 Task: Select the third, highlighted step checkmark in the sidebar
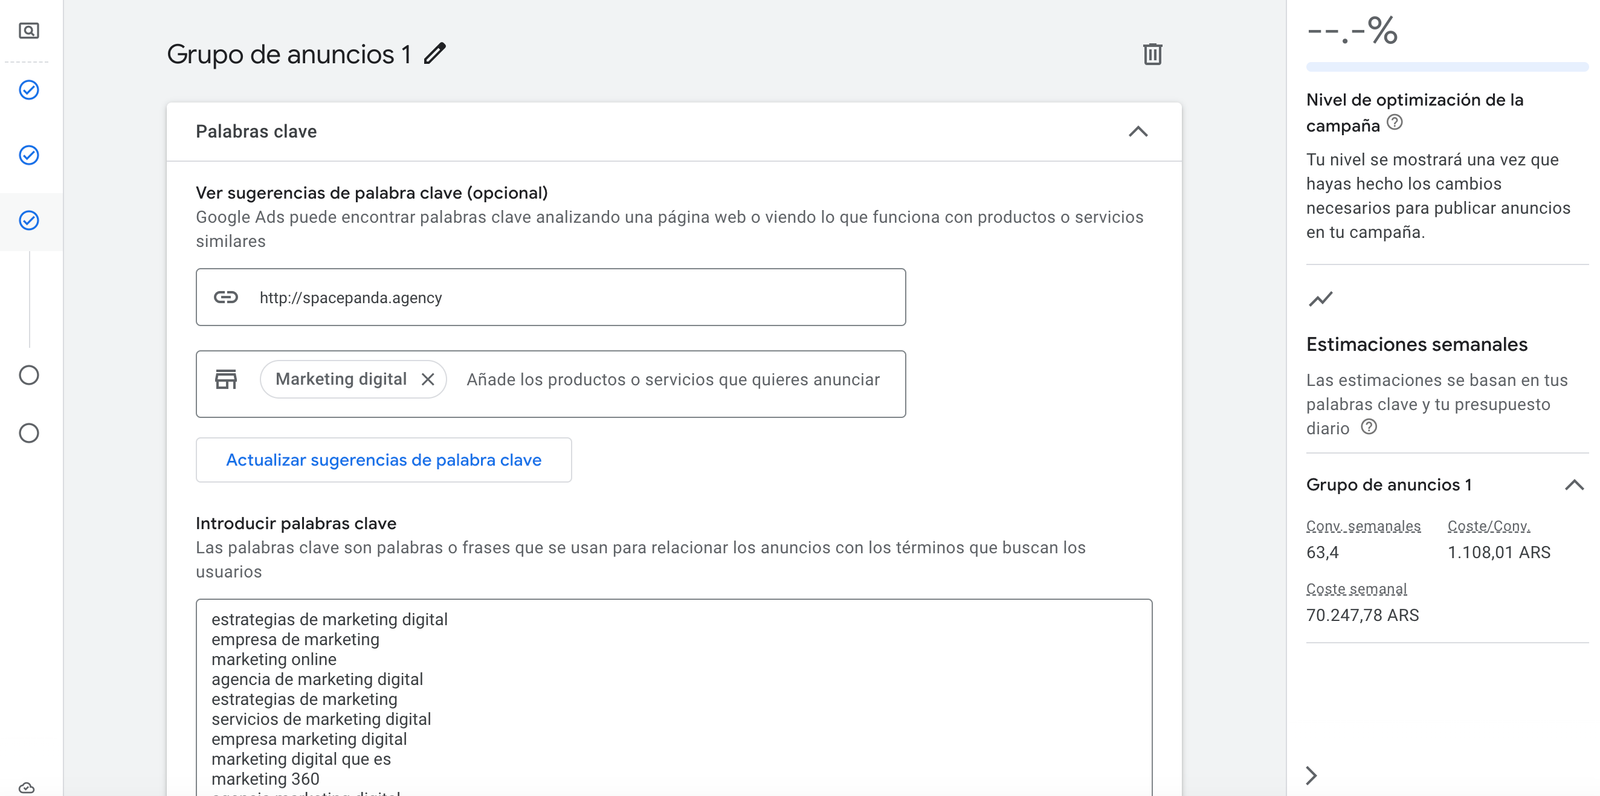click(x=29, y=220)
